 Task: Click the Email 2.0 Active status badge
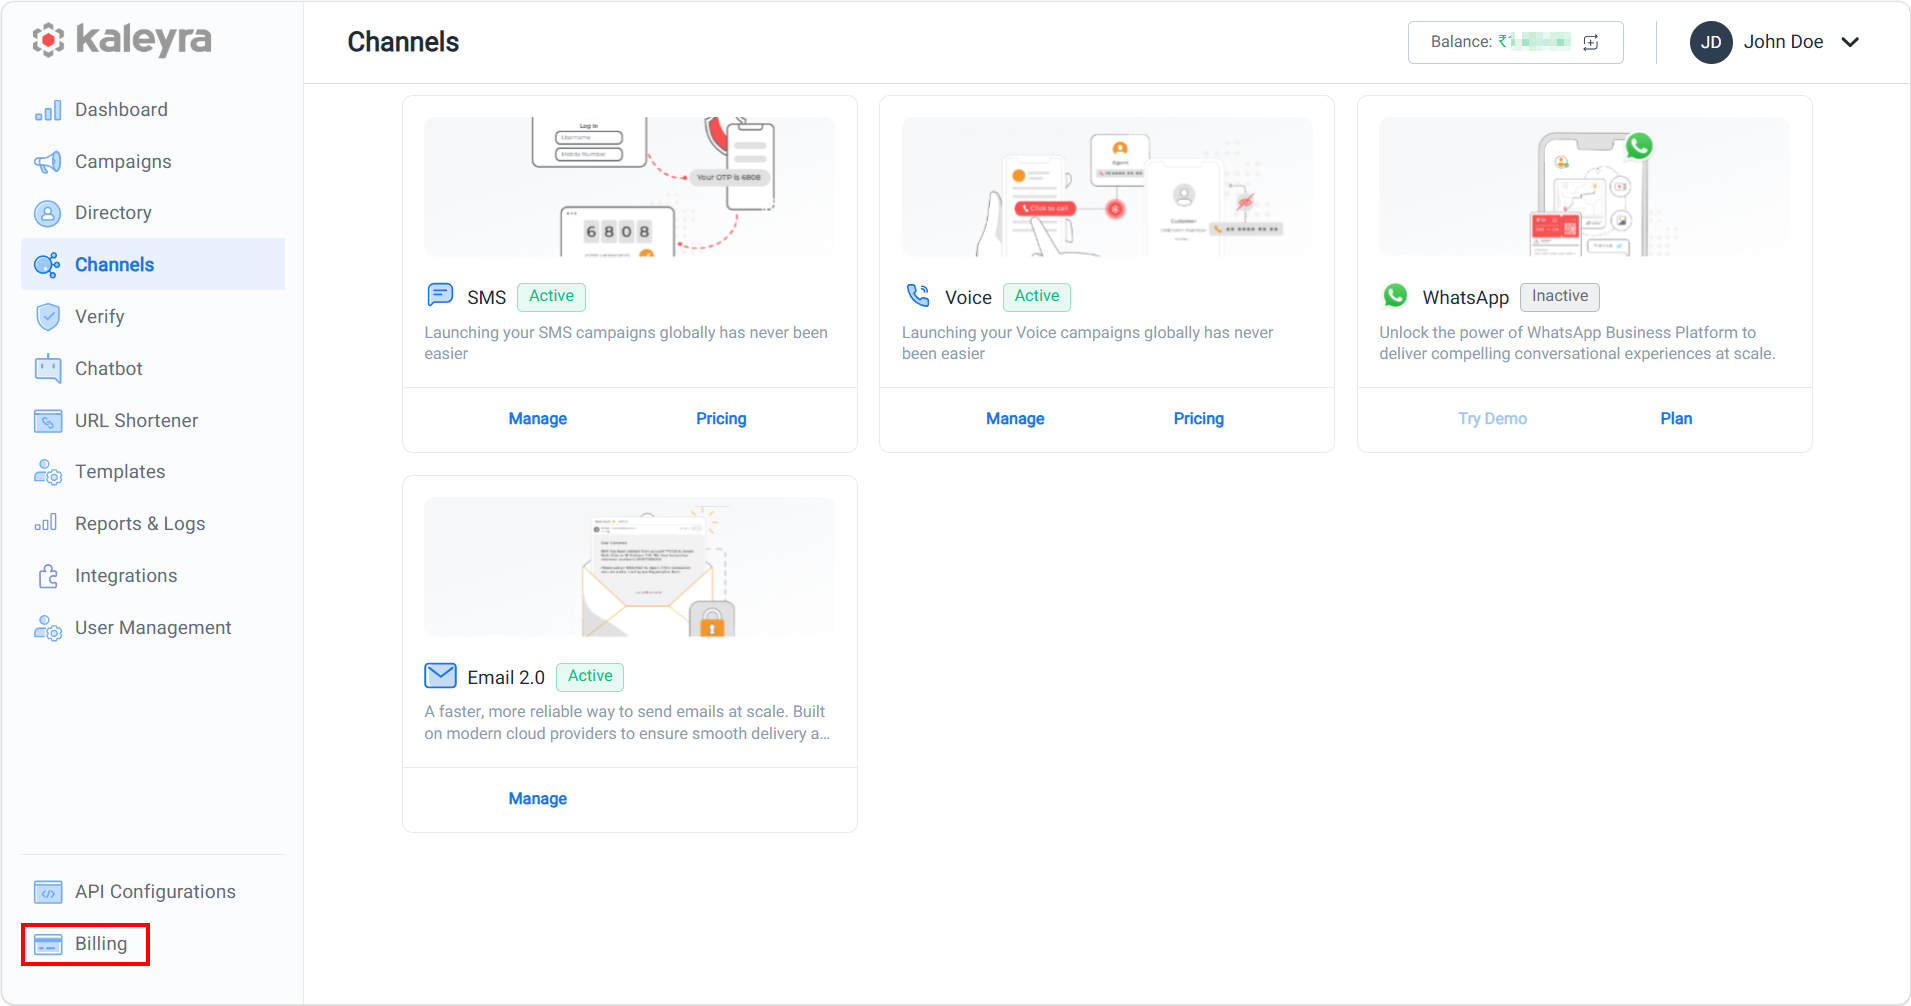pos(590,676)
